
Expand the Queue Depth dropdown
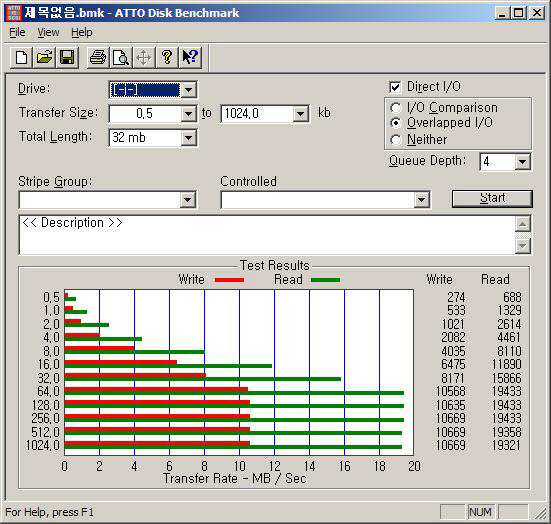523,162
